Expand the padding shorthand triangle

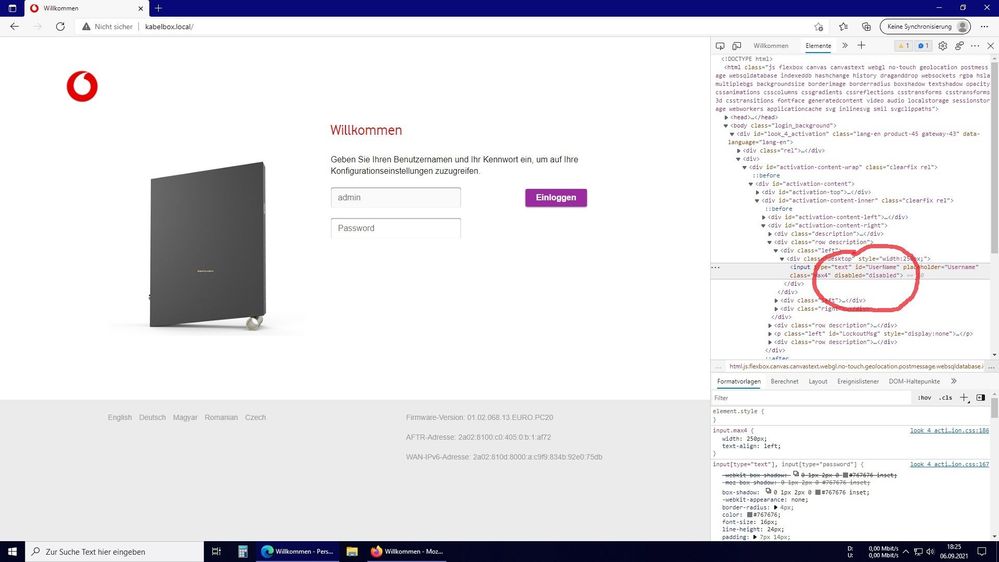click(755, 537)
